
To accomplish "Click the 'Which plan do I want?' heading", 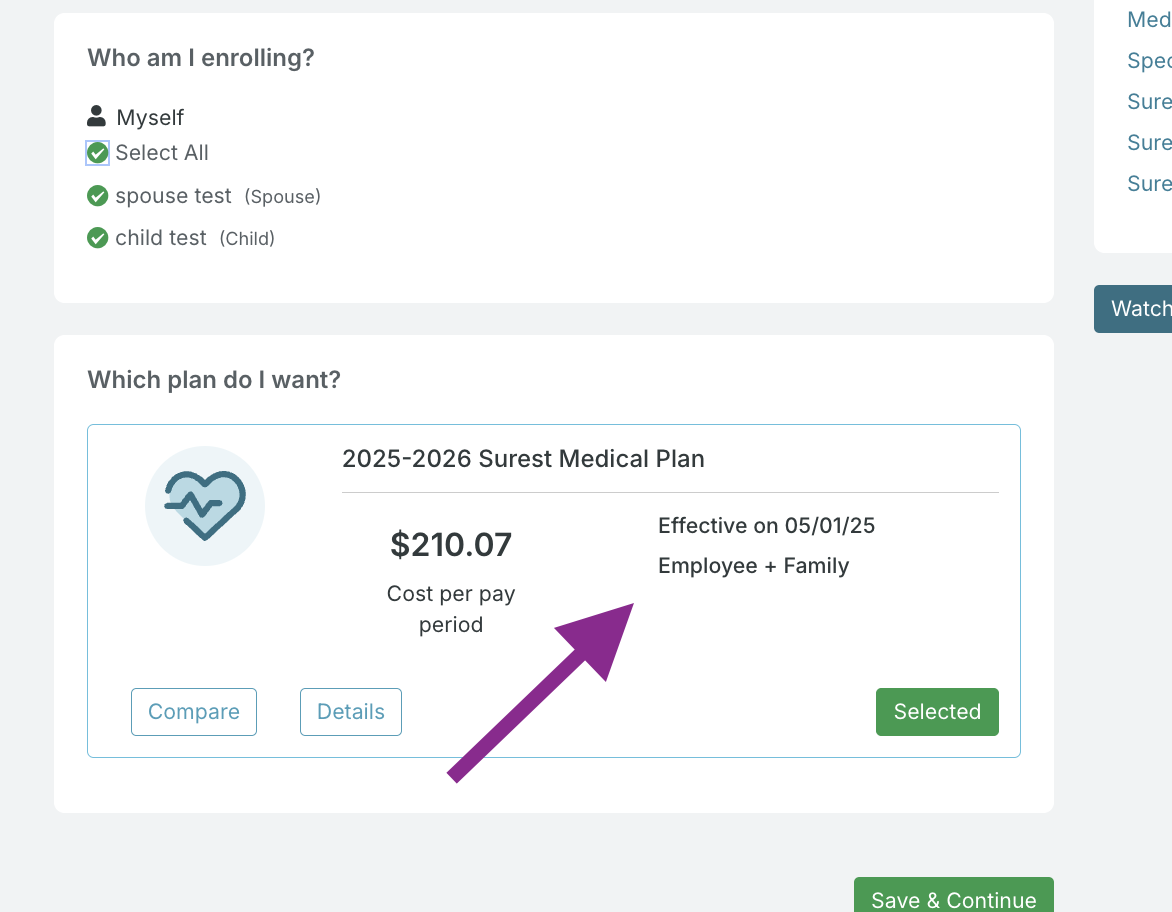I will [214, 380].
